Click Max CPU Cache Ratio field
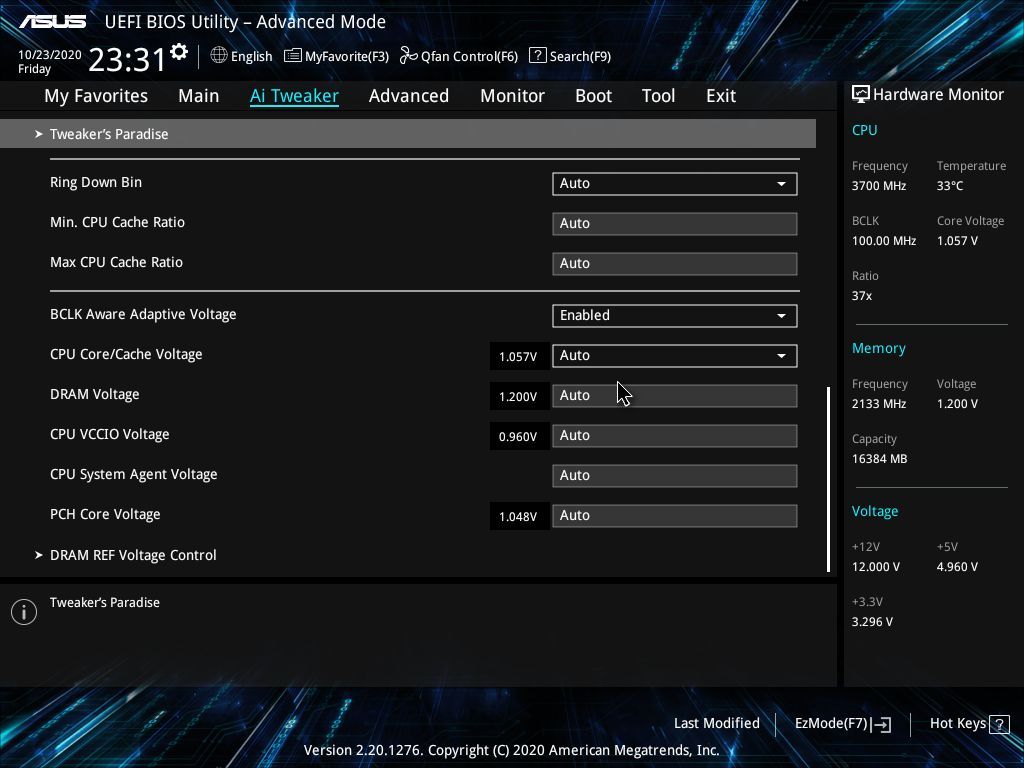Image resolution: width=1024 pixels, height=768 pixels. click(675, 263)
